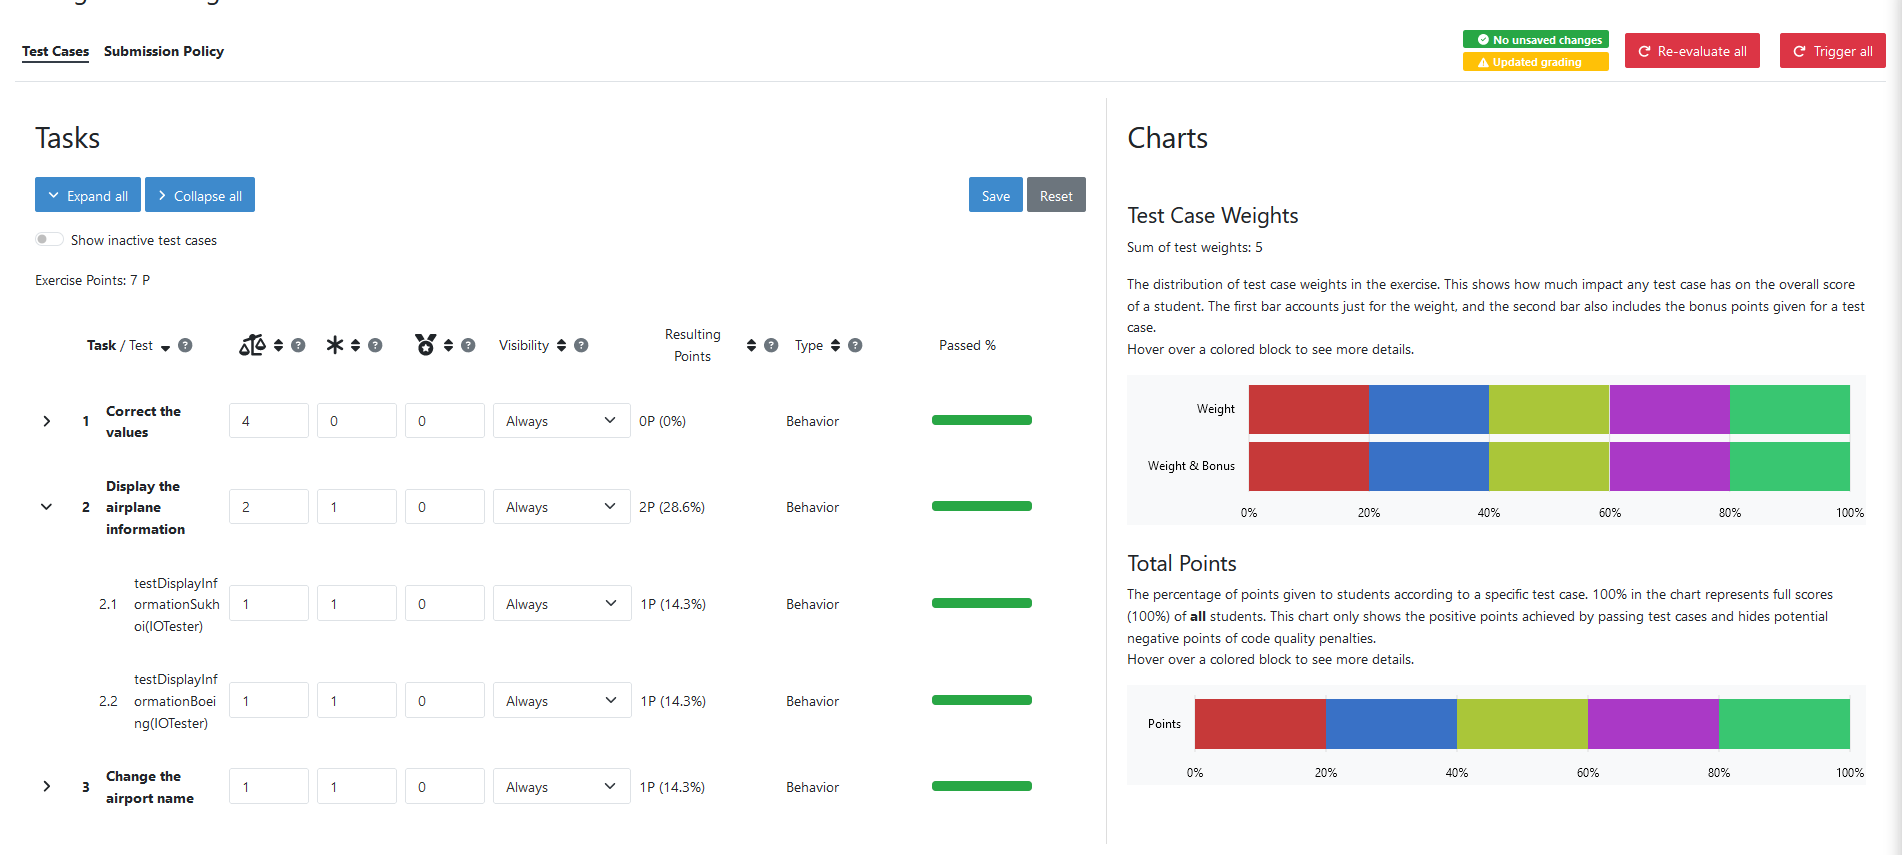Select the Test Cases tab
The image size is (1902, 855).
pyautogui.click(x=55, y=51)
